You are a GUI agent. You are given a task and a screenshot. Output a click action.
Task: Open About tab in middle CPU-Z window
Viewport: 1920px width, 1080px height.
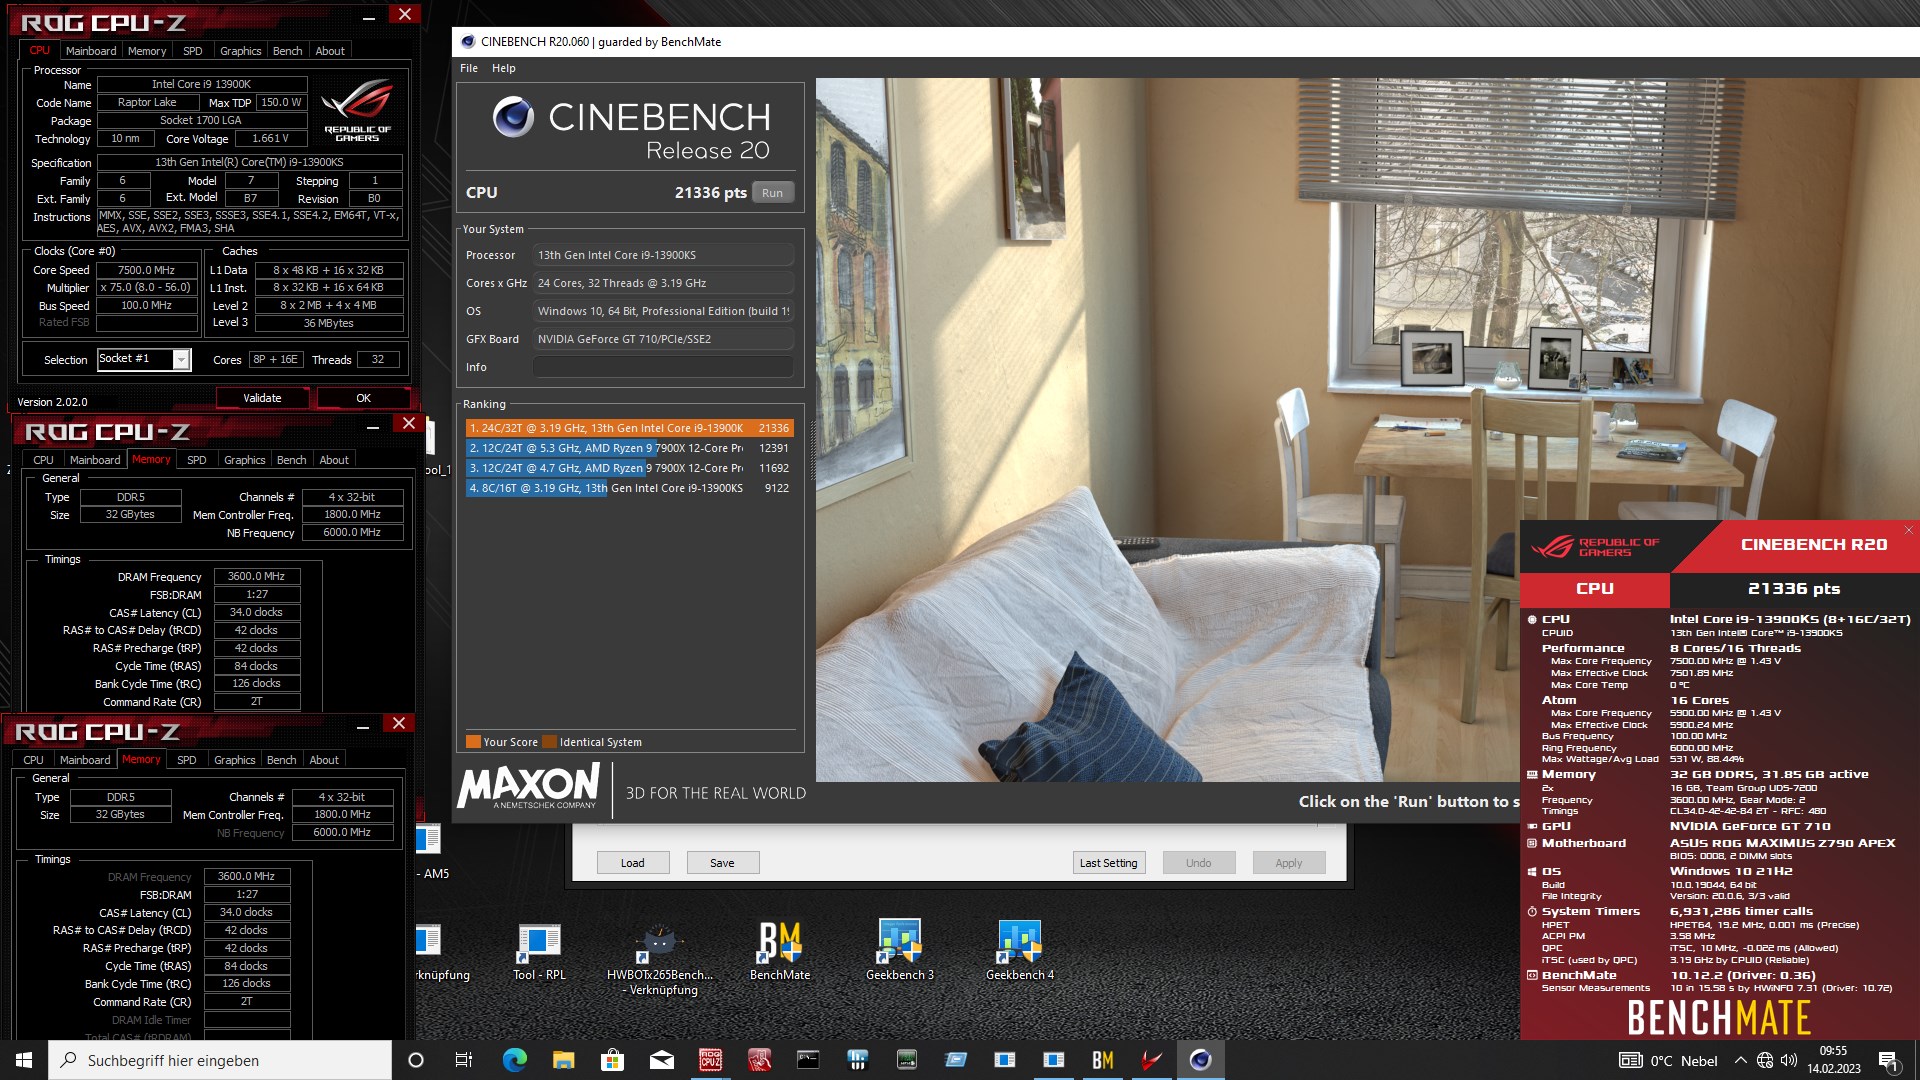334,460
